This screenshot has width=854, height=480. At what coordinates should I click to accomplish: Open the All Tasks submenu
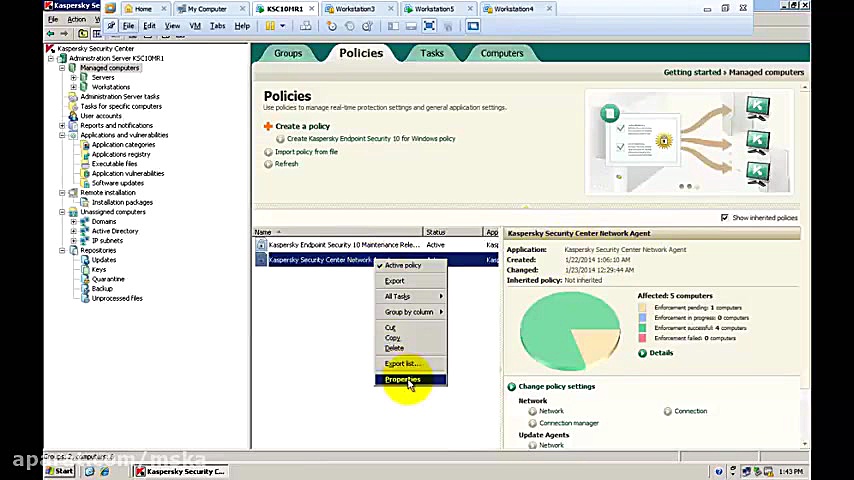click(x=411, y=296)
